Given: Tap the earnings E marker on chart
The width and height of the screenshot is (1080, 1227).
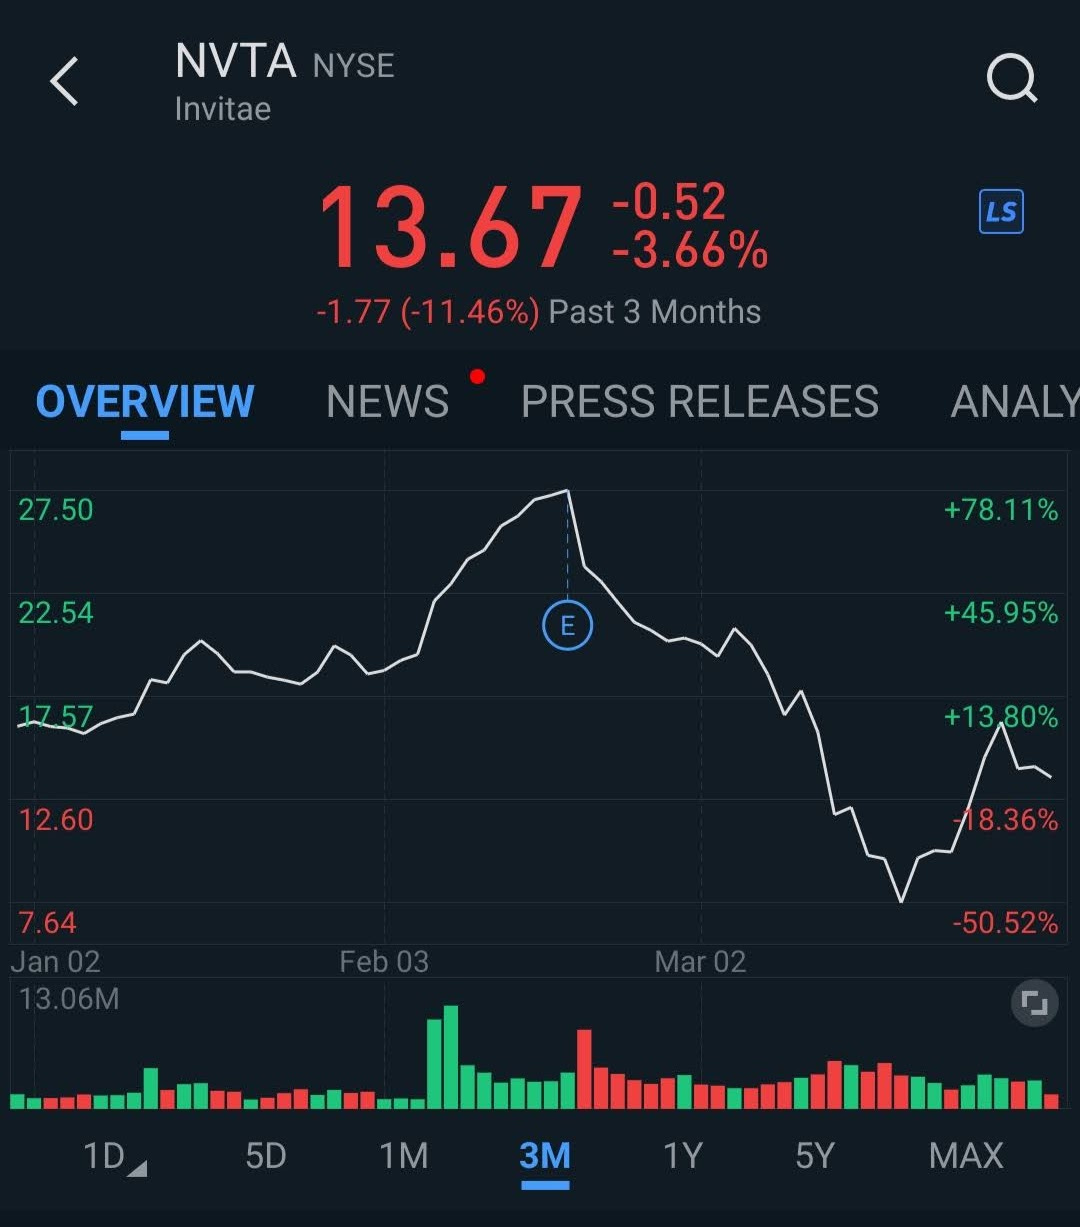Looking at the screenshot, I should [567, 626].
